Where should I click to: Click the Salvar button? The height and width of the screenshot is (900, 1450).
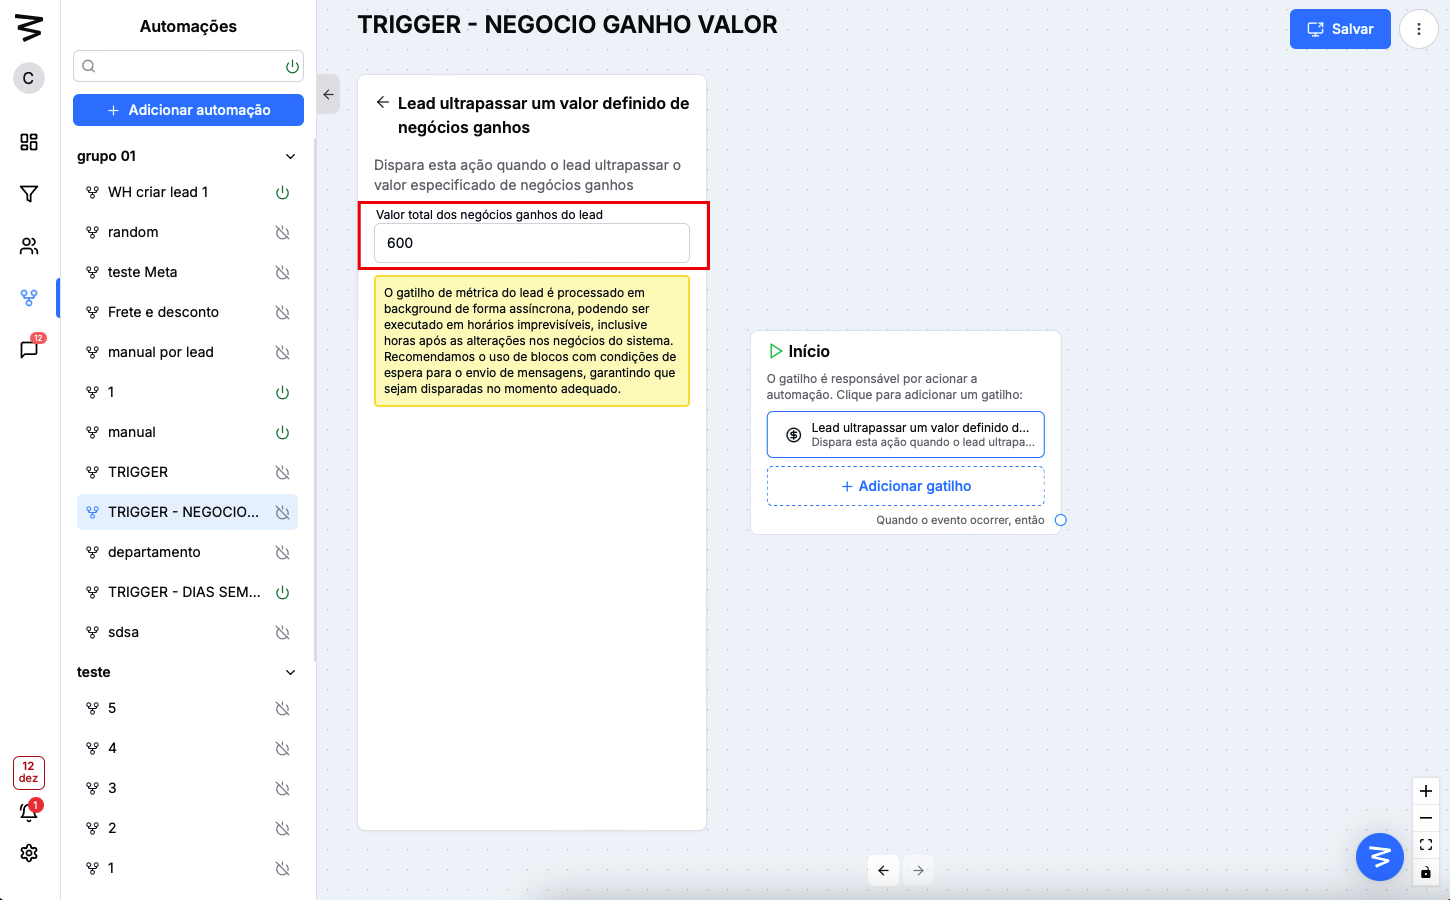pyautogui.click(x=1340, y=29)
